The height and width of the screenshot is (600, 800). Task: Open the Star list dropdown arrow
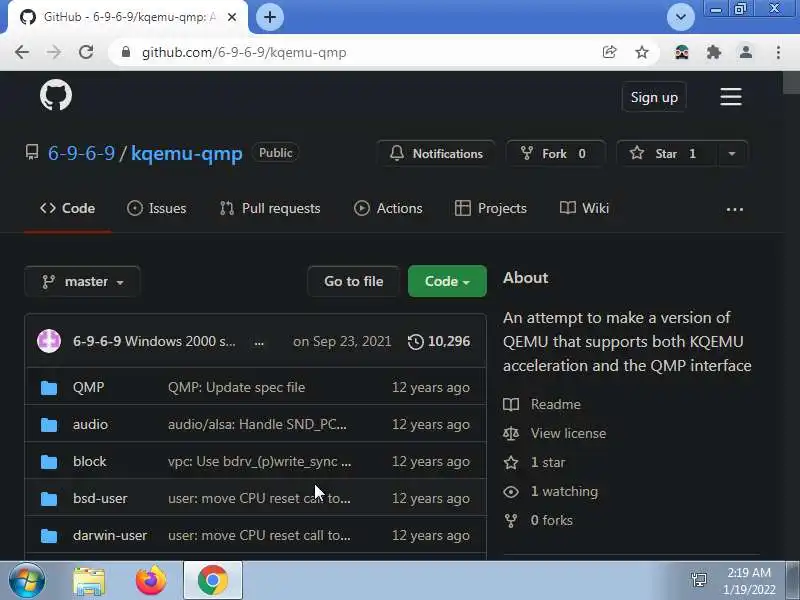(x=732, y=154)
